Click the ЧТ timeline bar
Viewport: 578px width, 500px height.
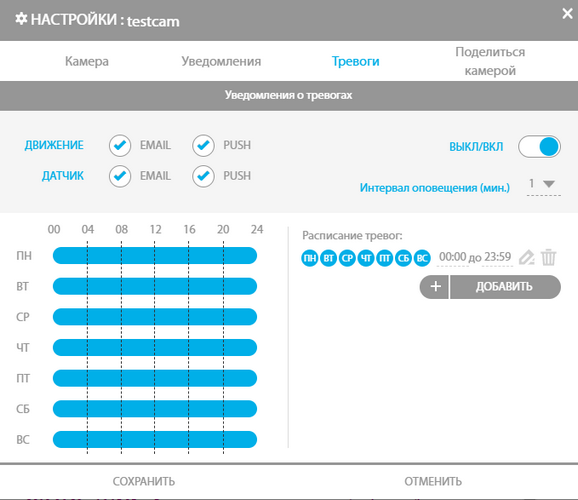coord(155,347)
